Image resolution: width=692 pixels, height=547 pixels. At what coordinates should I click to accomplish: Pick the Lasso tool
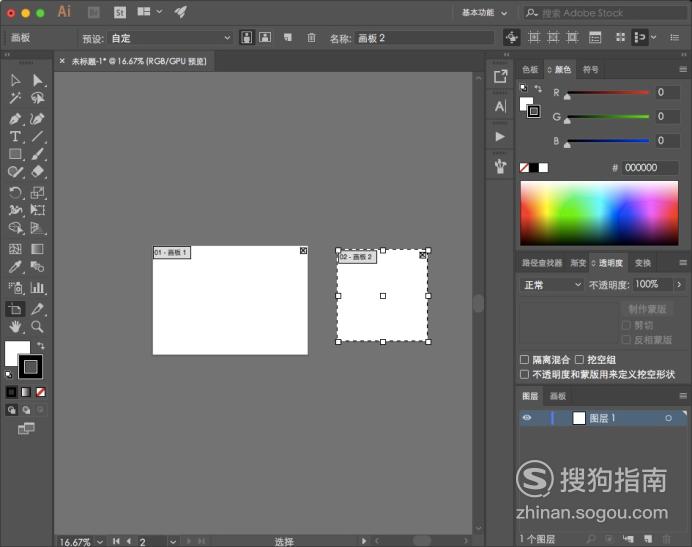tap(38, 98)
